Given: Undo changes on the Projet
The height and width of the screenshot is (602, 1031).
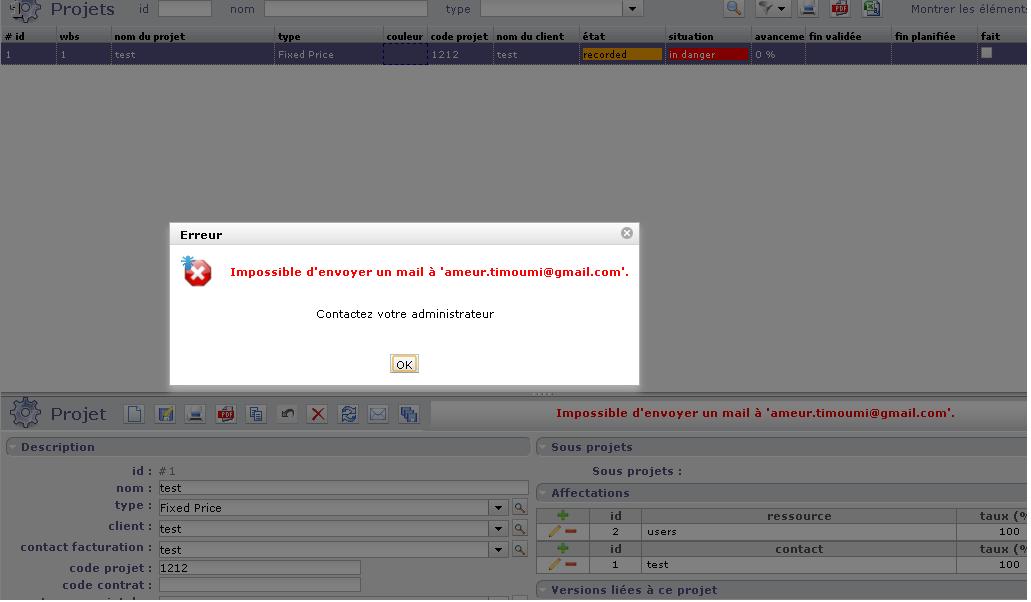Looking at the screenshot, I should (x=287, y=414).
